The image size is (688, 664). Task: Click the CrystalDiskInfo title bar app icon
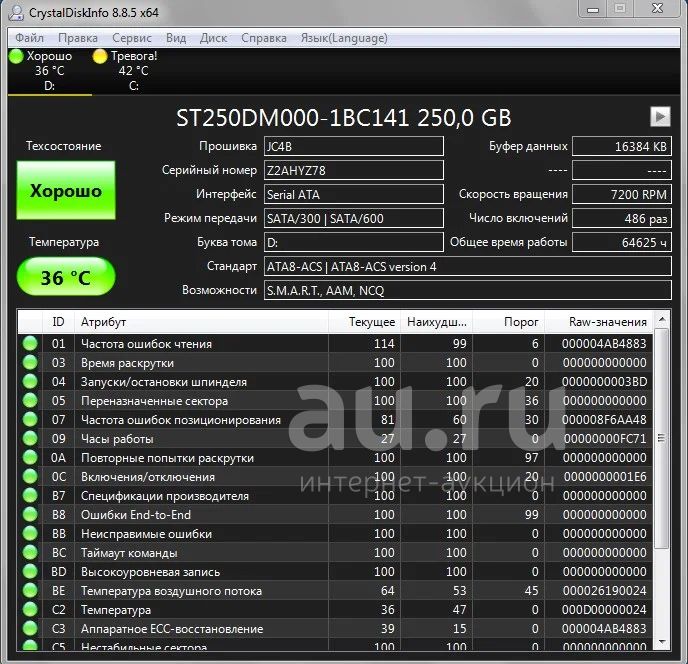click(16, 12)
